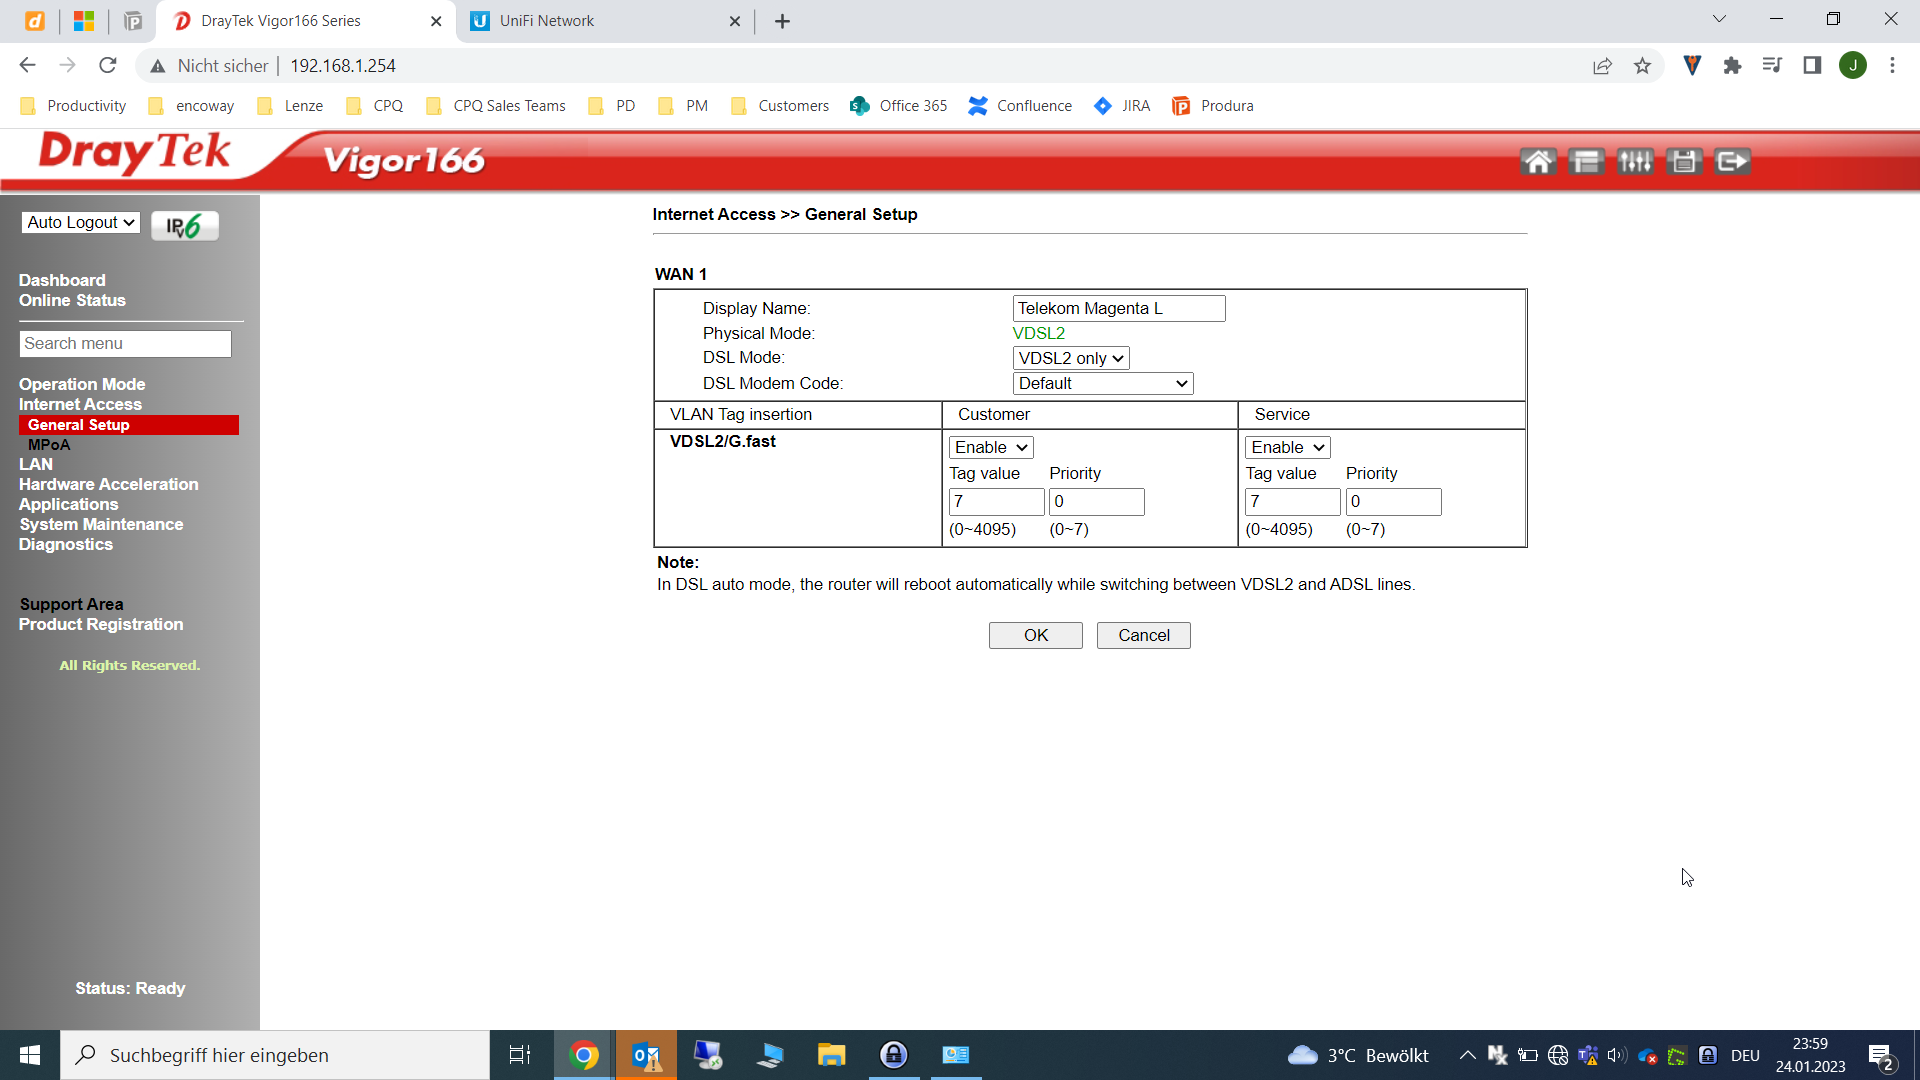The width and height of the screenshot is (1920, 1080).
Task: Select MPoA under Internet Access
Action: [x=49, y=445]
